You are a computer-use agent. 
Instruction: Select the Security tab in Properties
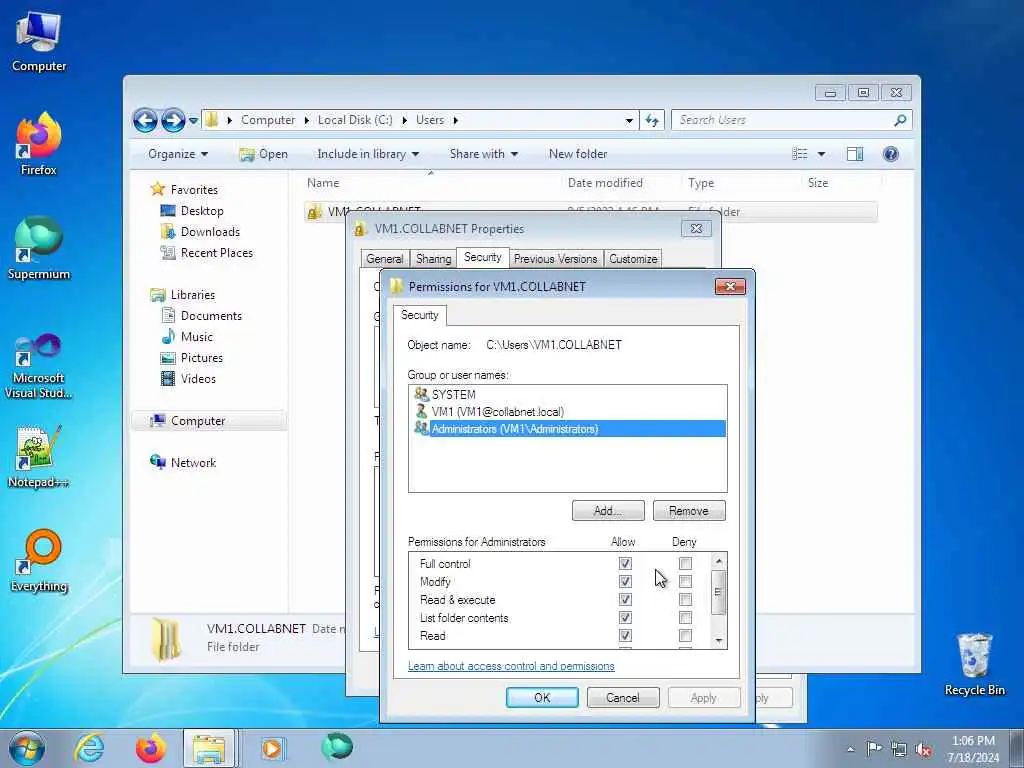(483, 257)
